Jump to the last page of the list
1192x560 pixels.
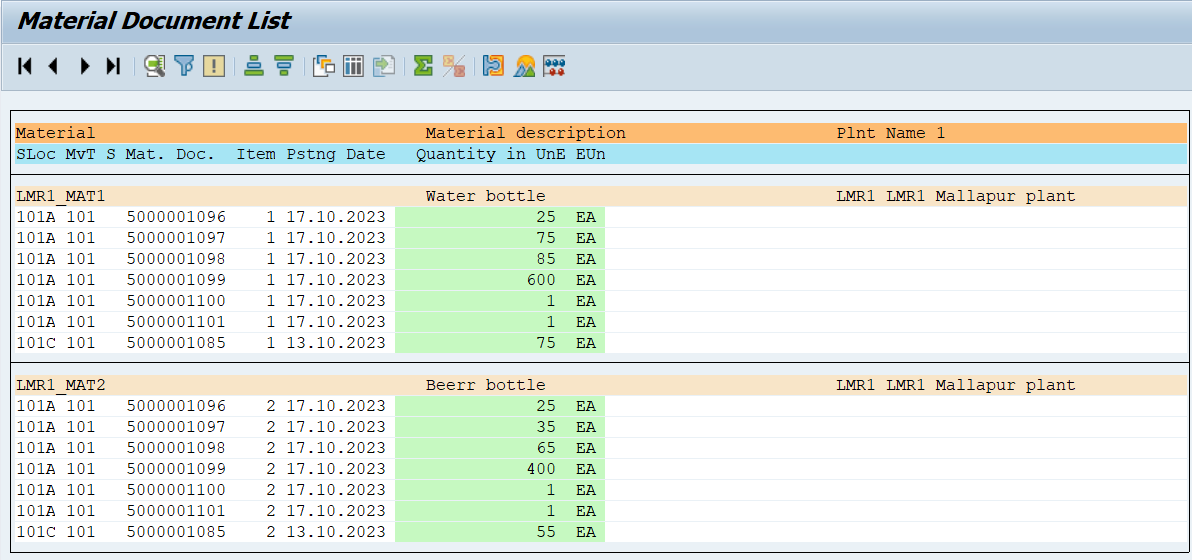point(113,66)
